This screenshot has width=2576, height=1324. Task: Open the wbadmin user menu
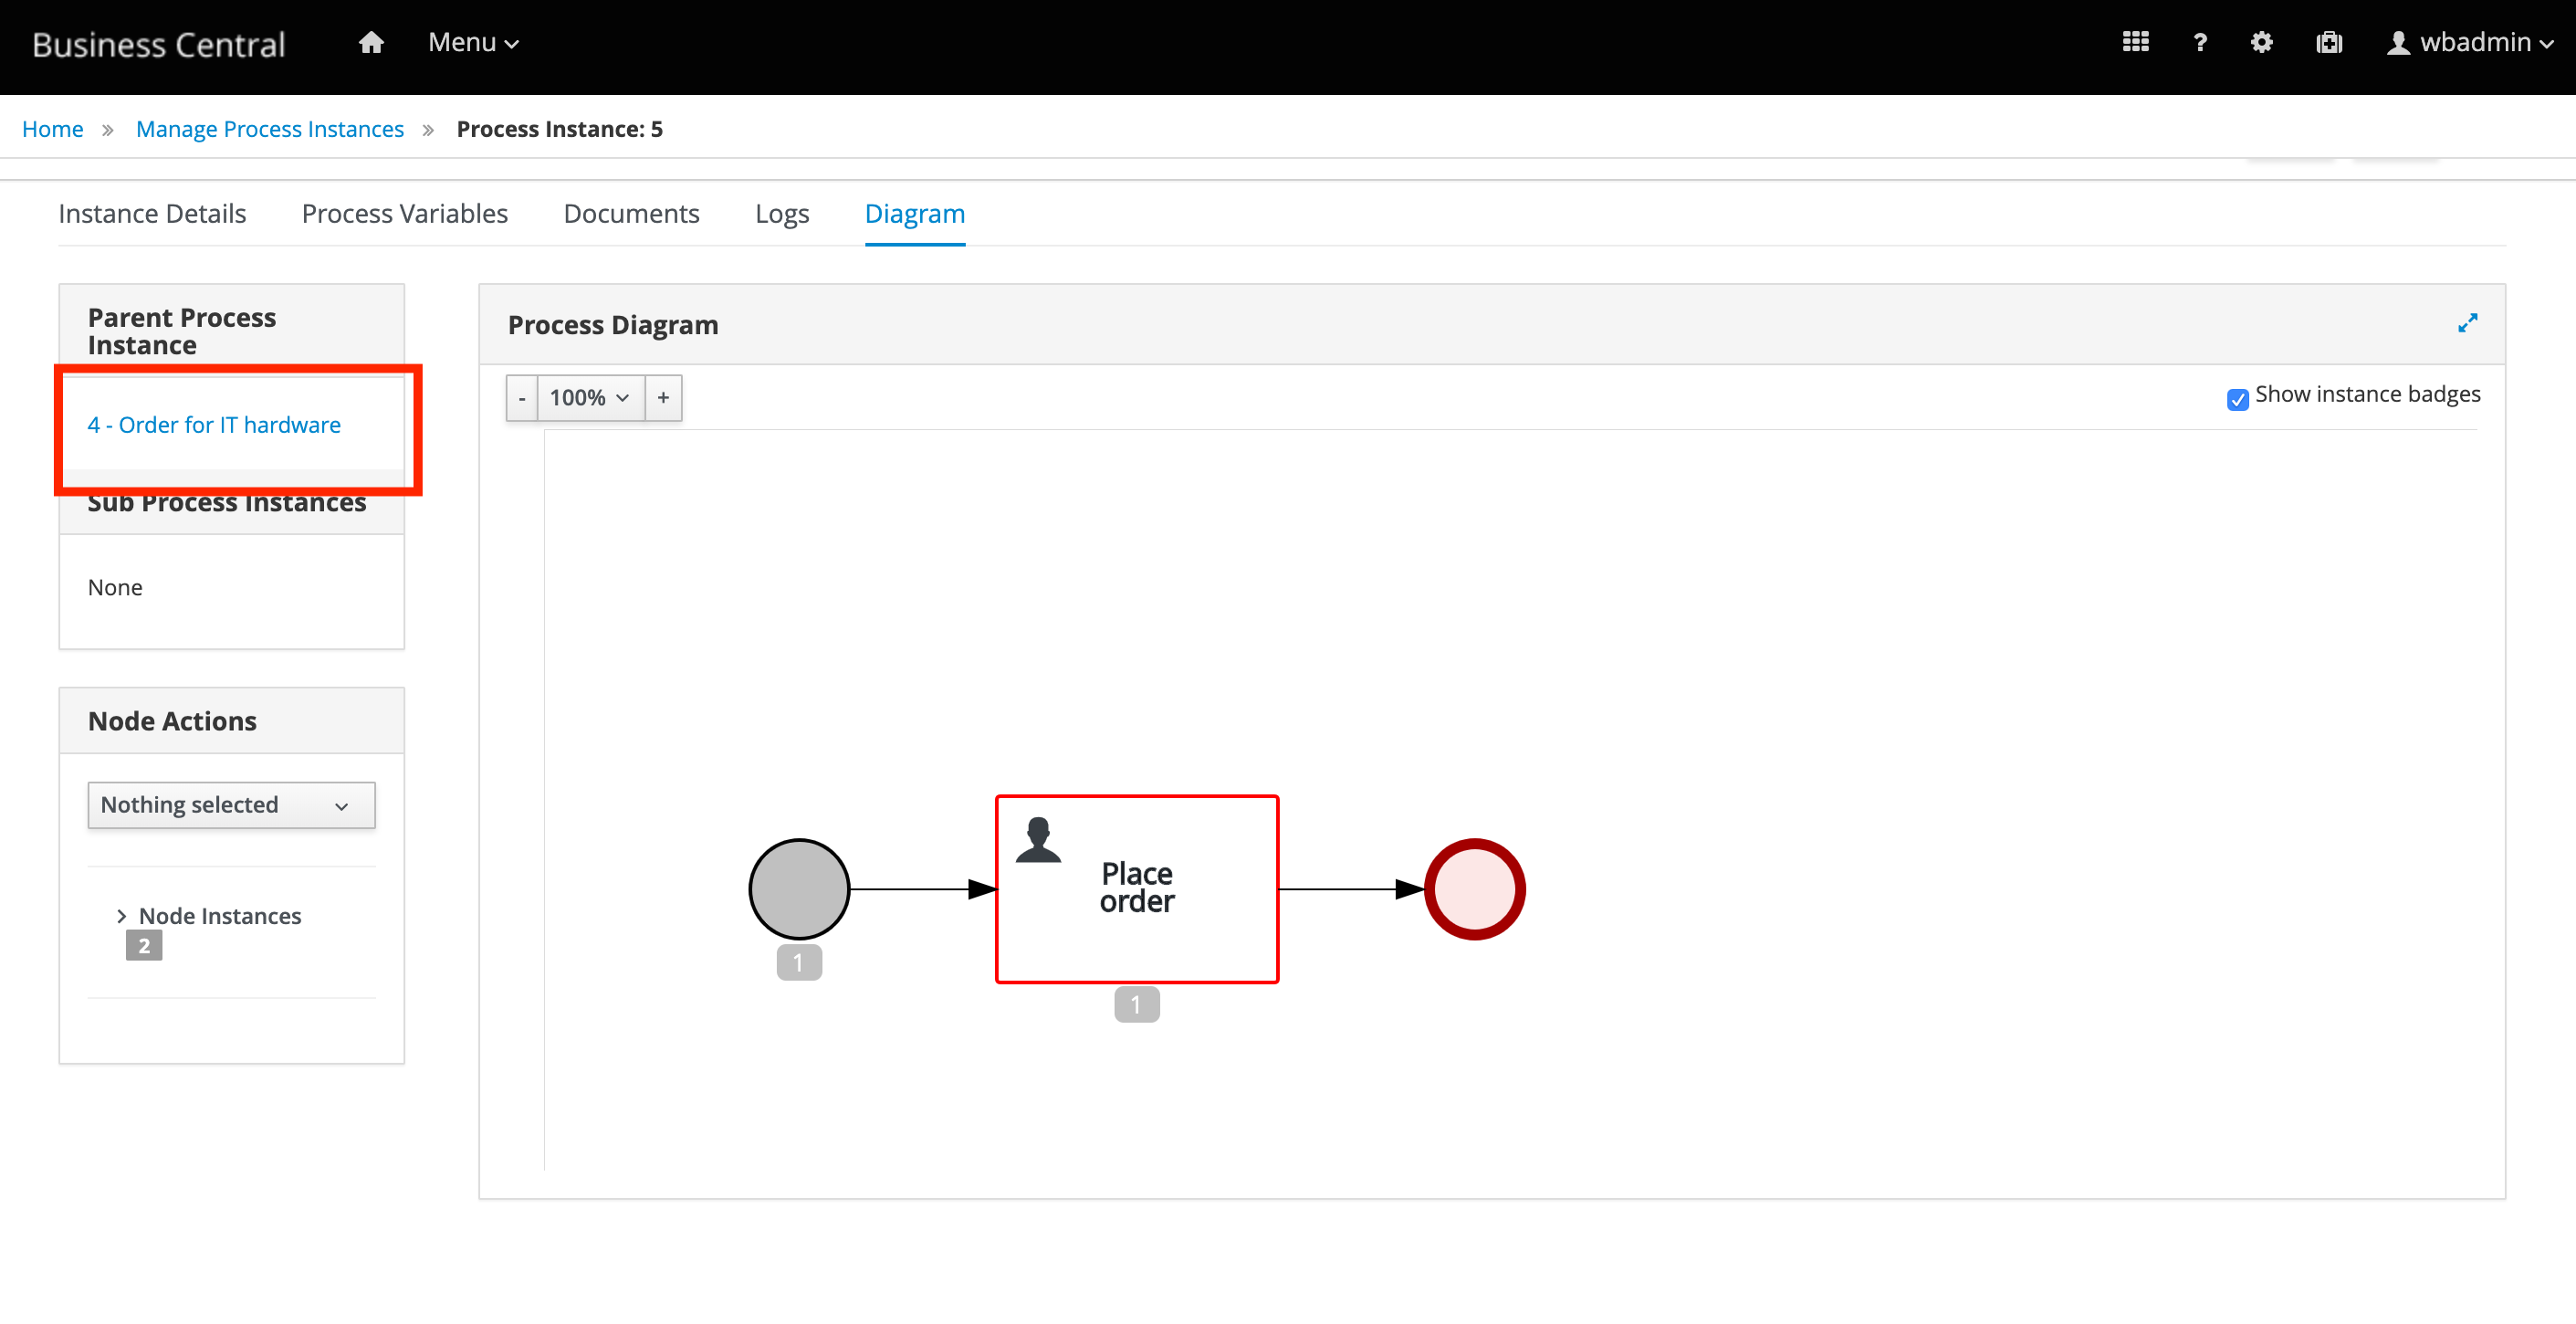[2469, 43]
